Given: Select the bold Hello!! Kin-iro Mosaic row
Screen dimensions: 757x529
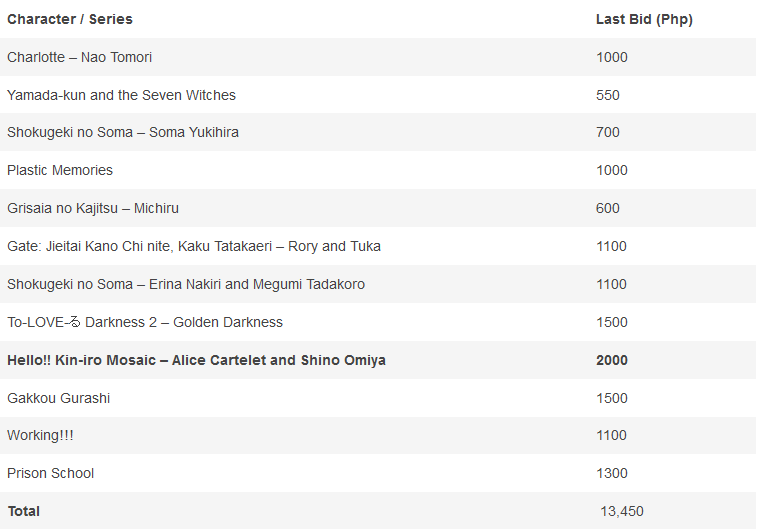Looking at the screenshot, I should click(196, 360).
